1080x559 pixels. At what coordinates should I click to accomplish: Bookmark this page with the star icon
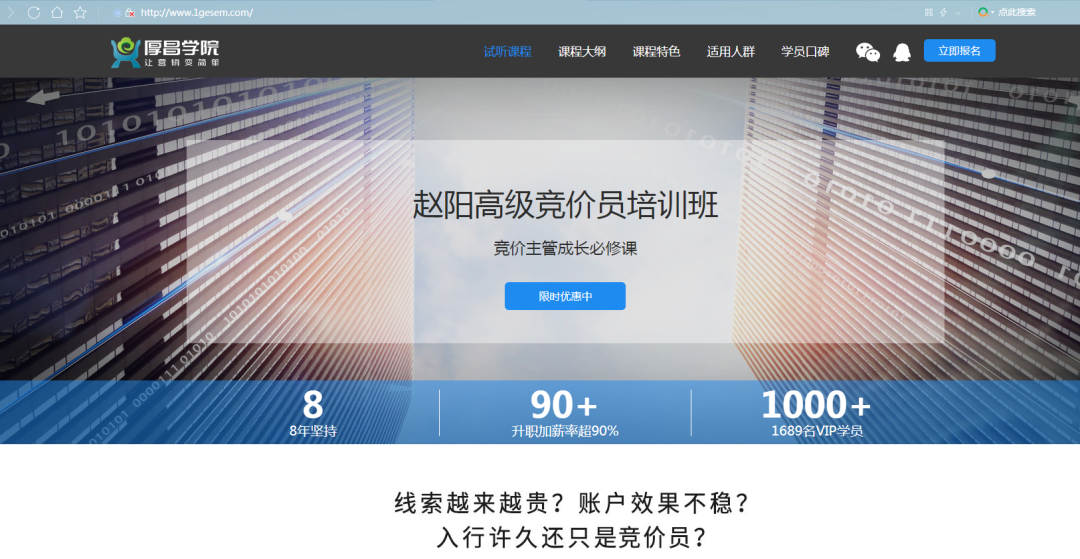coord(80,12)
